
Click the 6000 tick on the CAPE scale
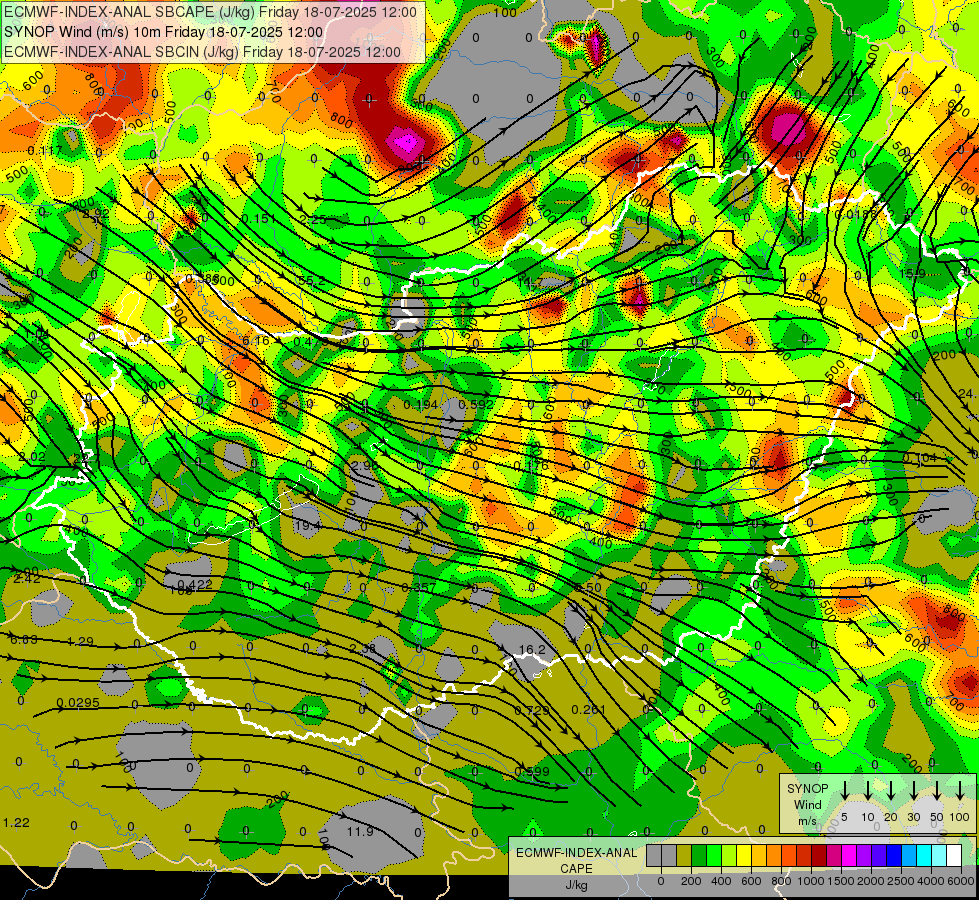(962, 881)
